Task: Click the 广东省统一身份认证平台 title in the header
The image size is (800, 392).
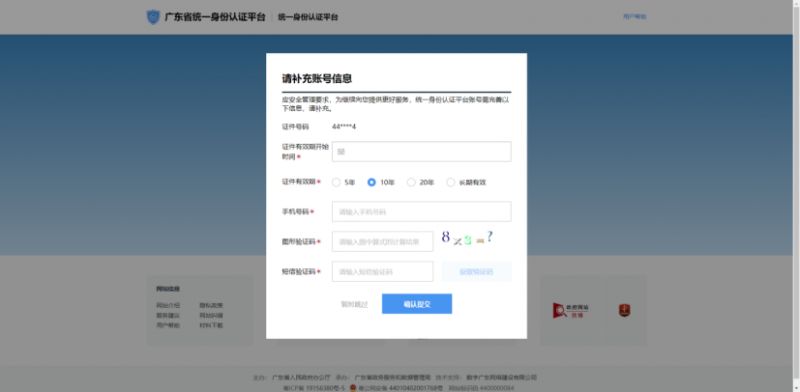Action: click(x=215, y=17)
